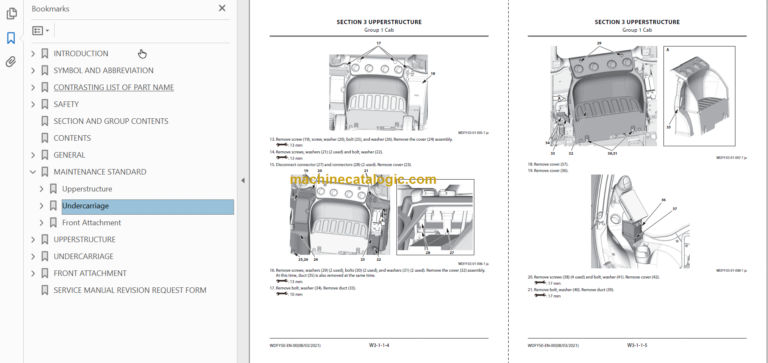Jump to SAFETY bookmark
Viewport: 768px width, 363px height.
pyautogui.click(x=66, y=104)
